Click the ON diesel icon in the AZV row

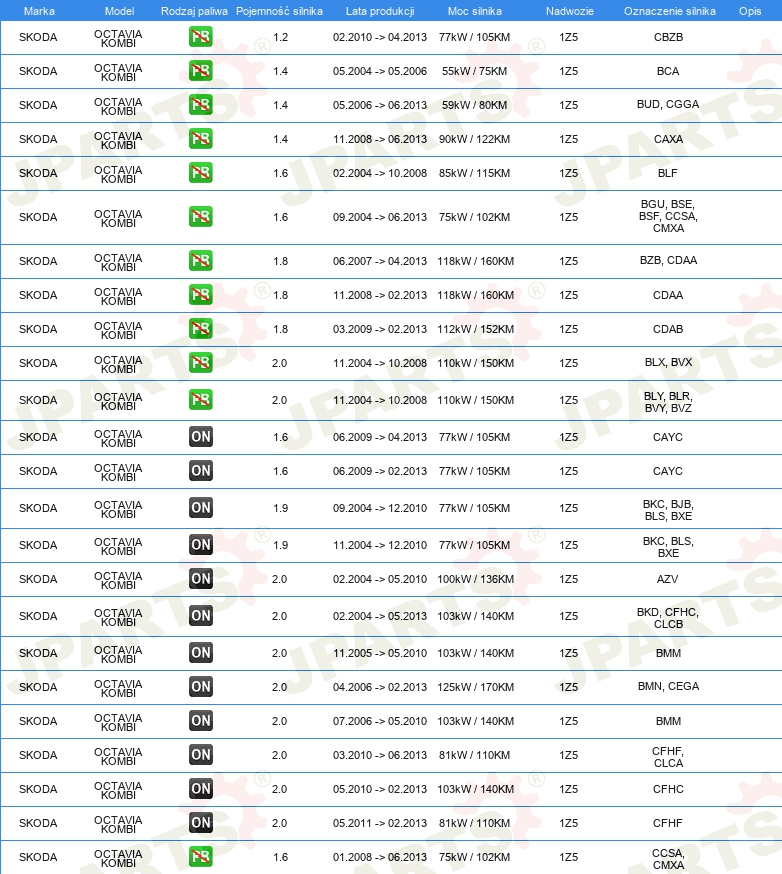point(201,579)
